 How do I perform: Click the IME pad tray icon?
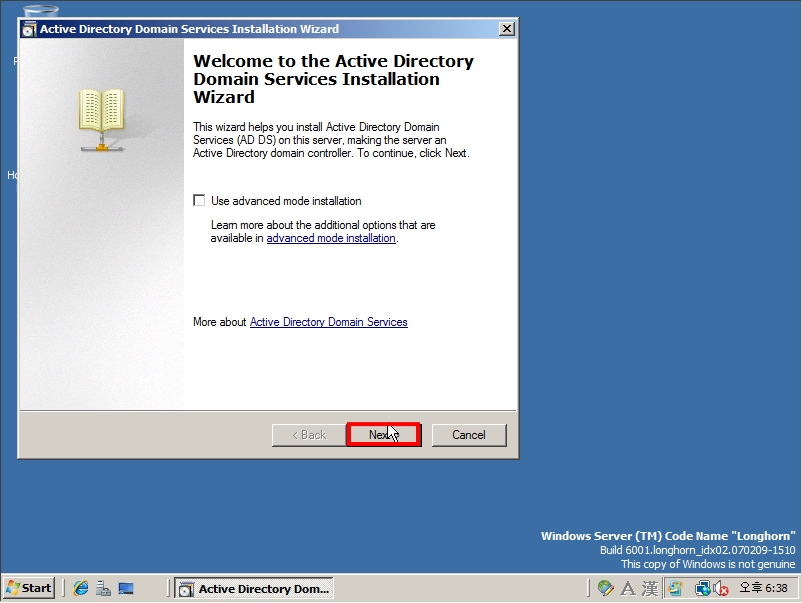coord(605,588)
